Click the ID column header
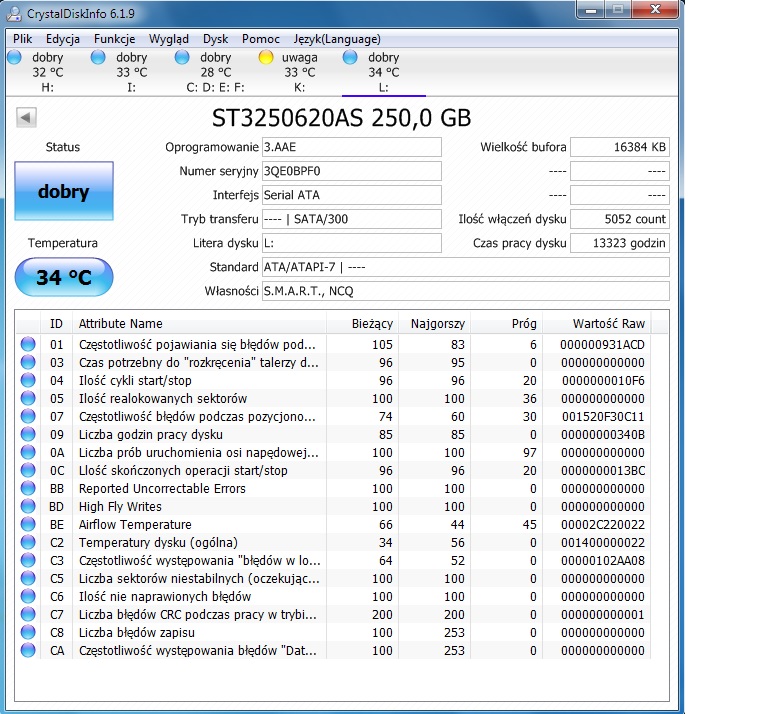Image resolution: width=768 pixels, height=714 pixels. coord(56,324)
